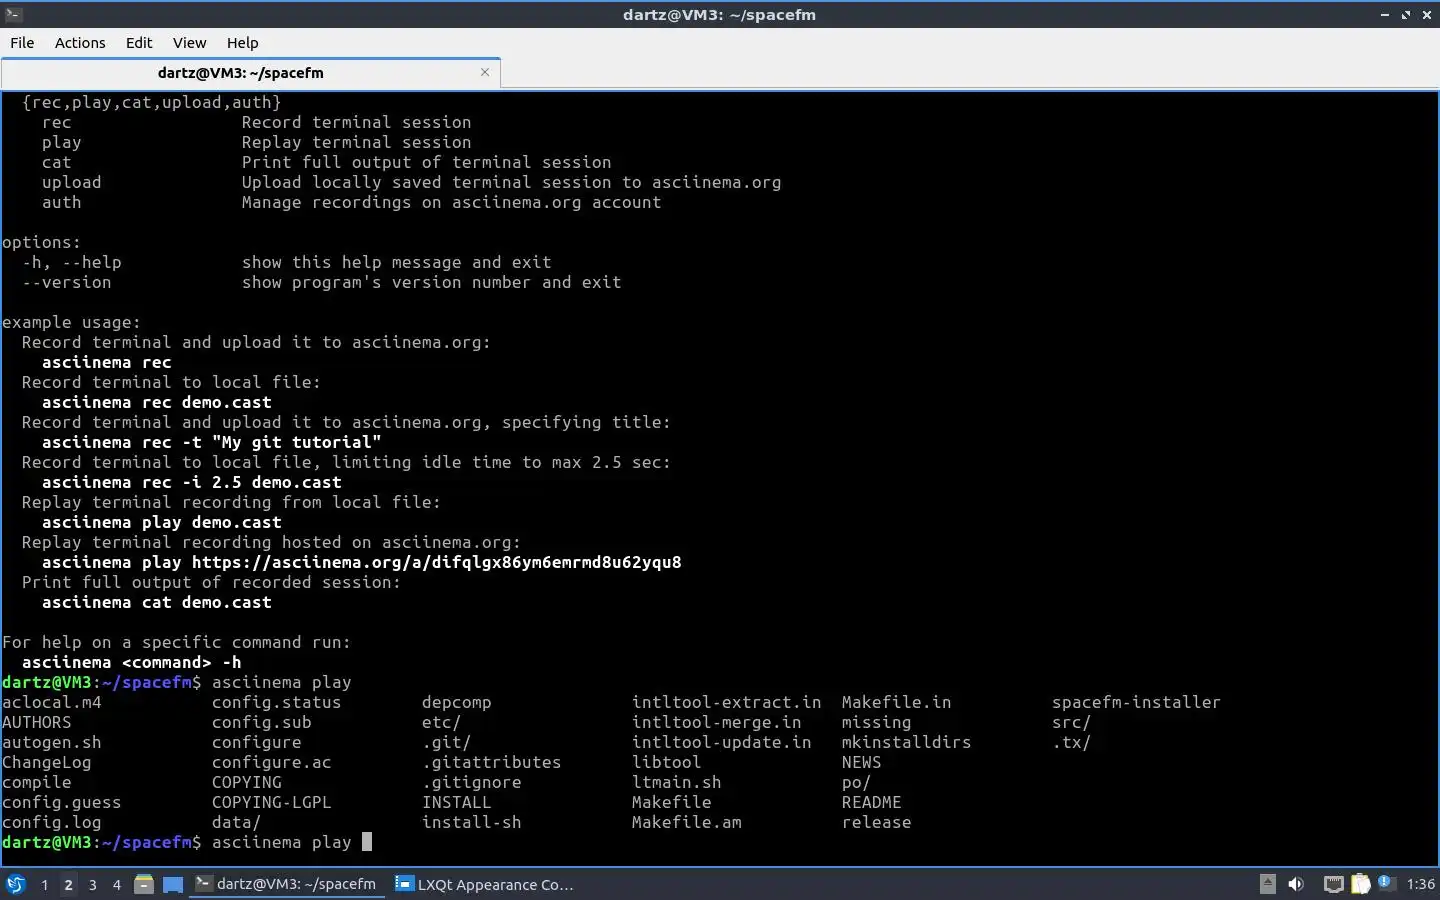
Task: Open the LXQt application menu icon
Action: pyautogui.click(x=16, y=884)
